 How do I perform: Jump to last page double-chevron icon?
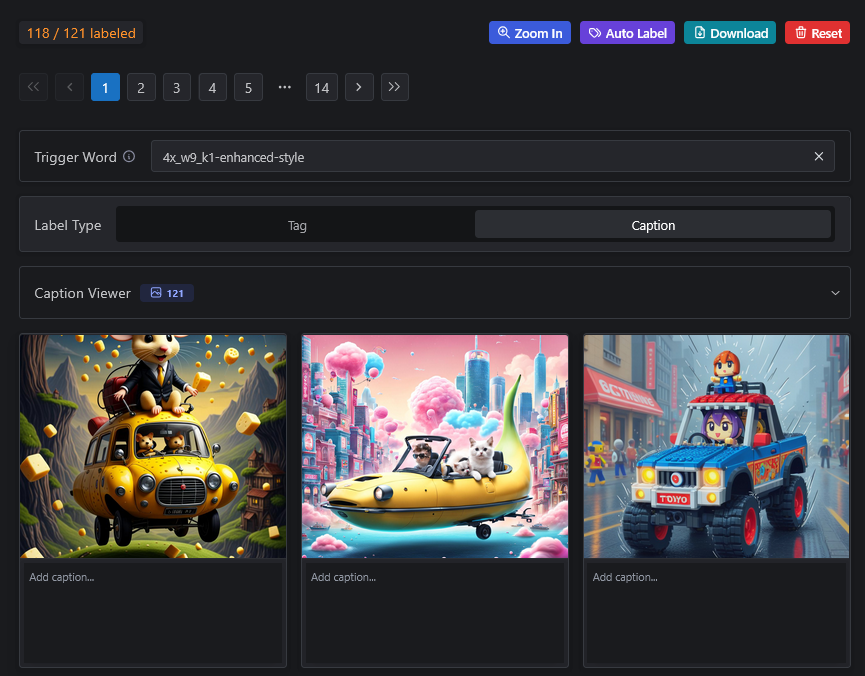[x=394, y=88]
